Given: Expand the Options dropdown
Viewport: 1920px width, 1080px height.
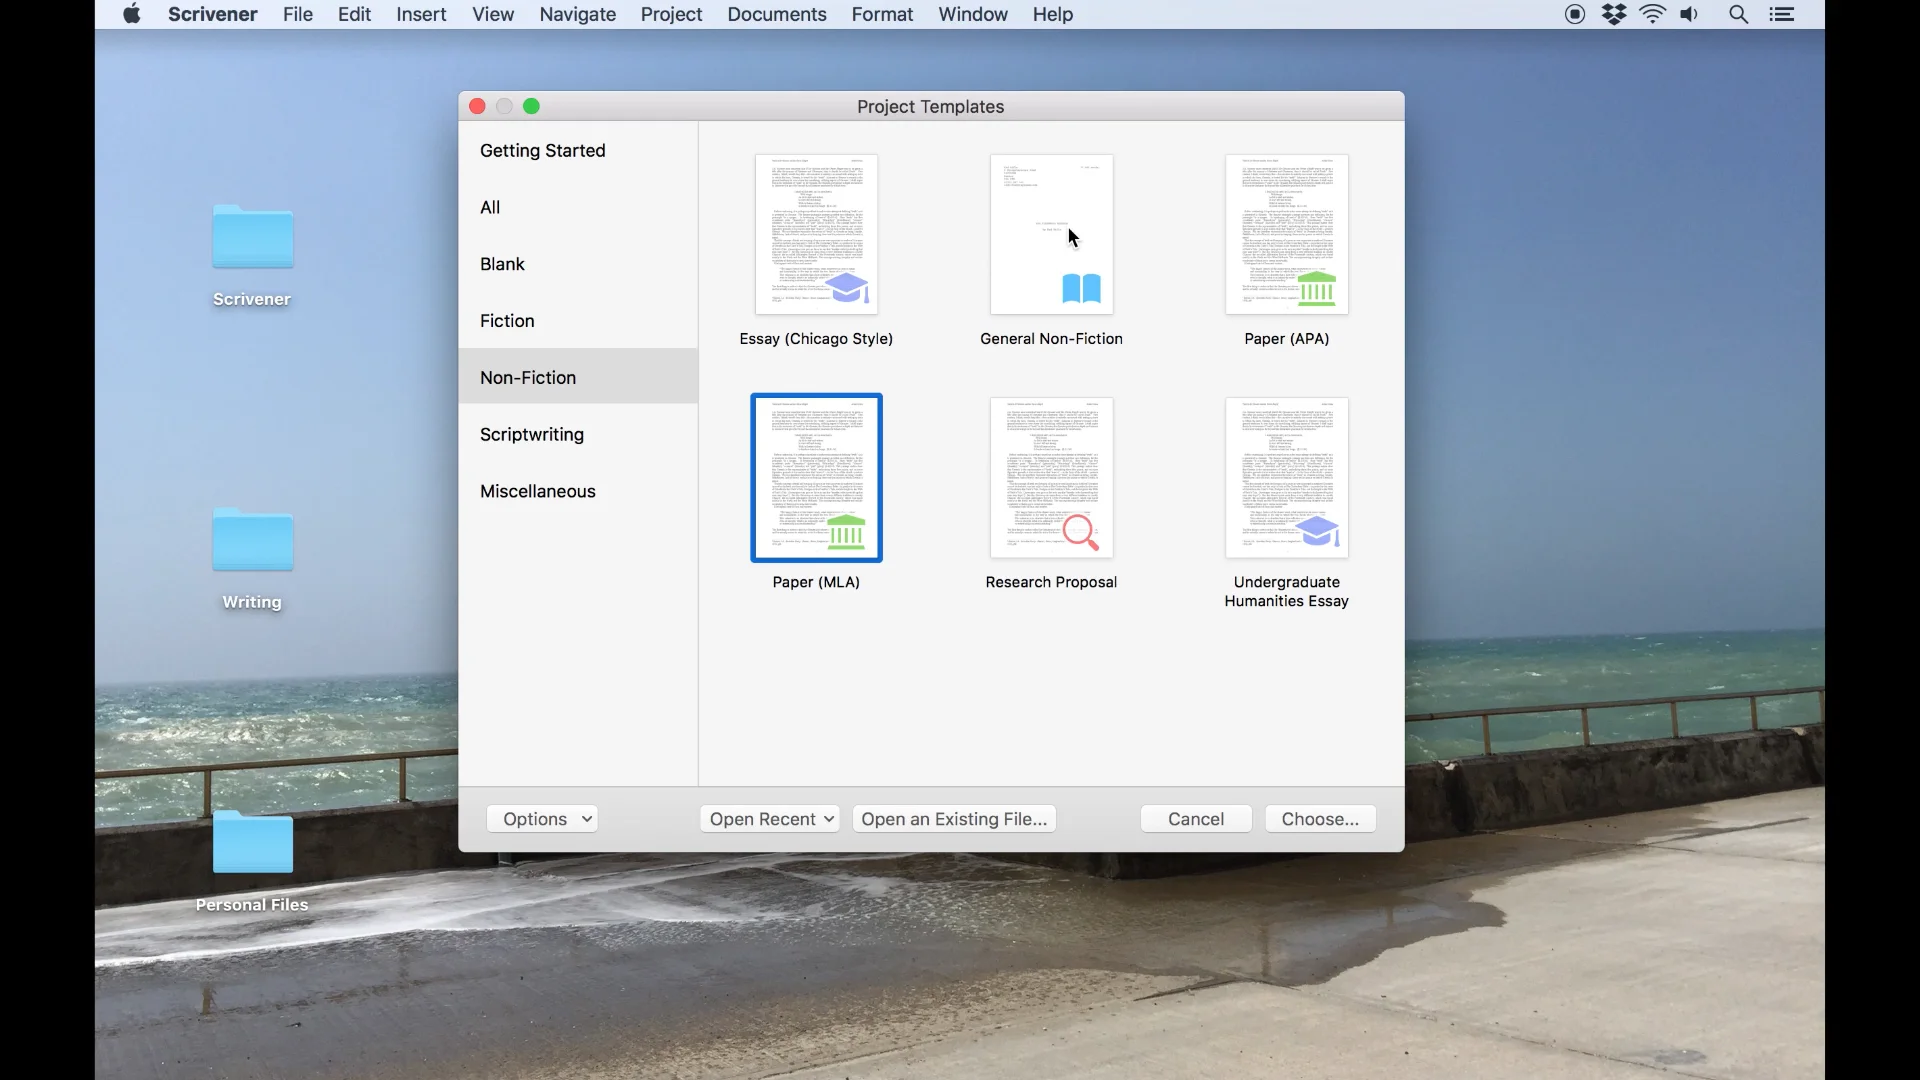Looking at the screenshot, I should 542,819.
